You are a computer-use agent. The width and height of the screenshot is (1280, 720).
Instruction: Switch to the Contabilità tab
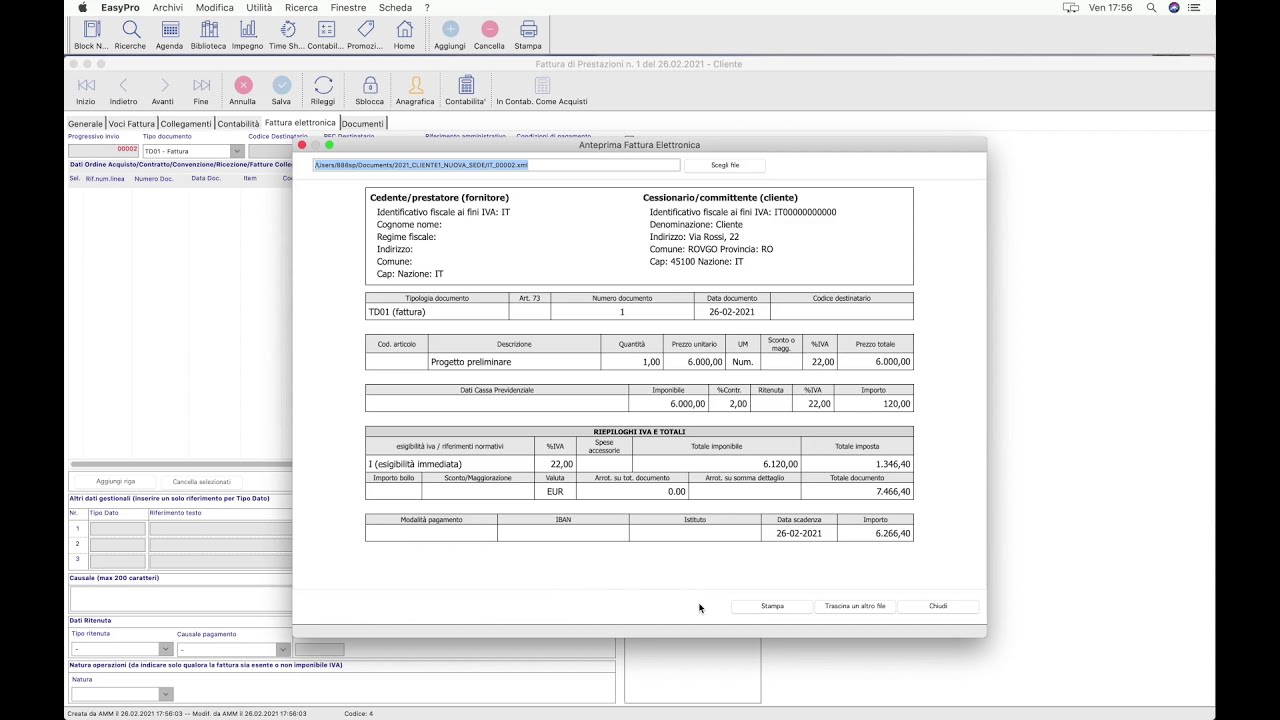click(238, 124)
